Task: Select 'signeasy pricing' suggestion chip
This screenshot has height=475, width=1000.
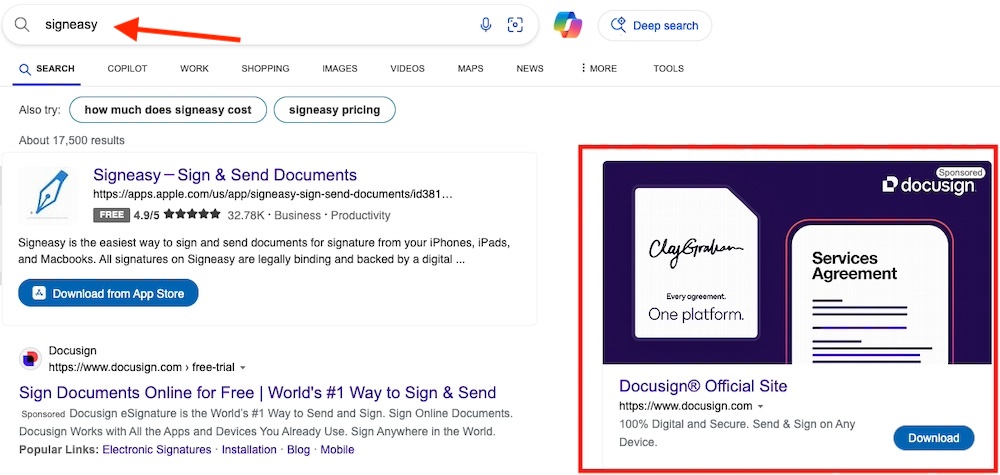Action: pos(334,110)
